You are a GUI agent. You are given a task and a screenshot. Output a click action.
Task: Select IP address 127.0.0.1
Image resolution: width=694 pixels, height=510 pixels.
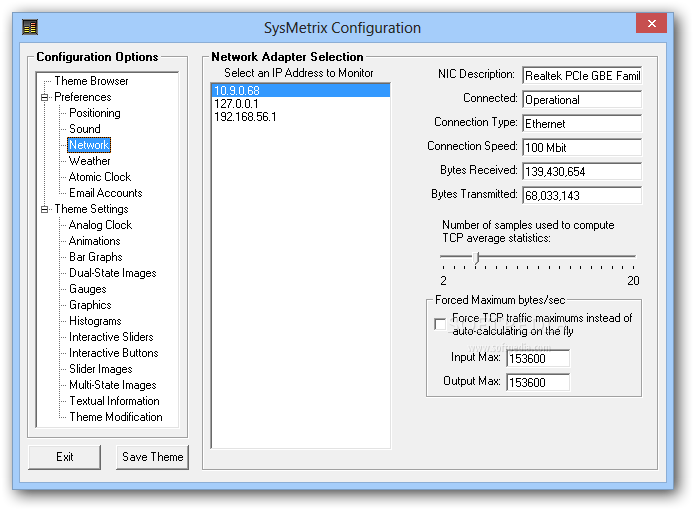coord(301,104)
